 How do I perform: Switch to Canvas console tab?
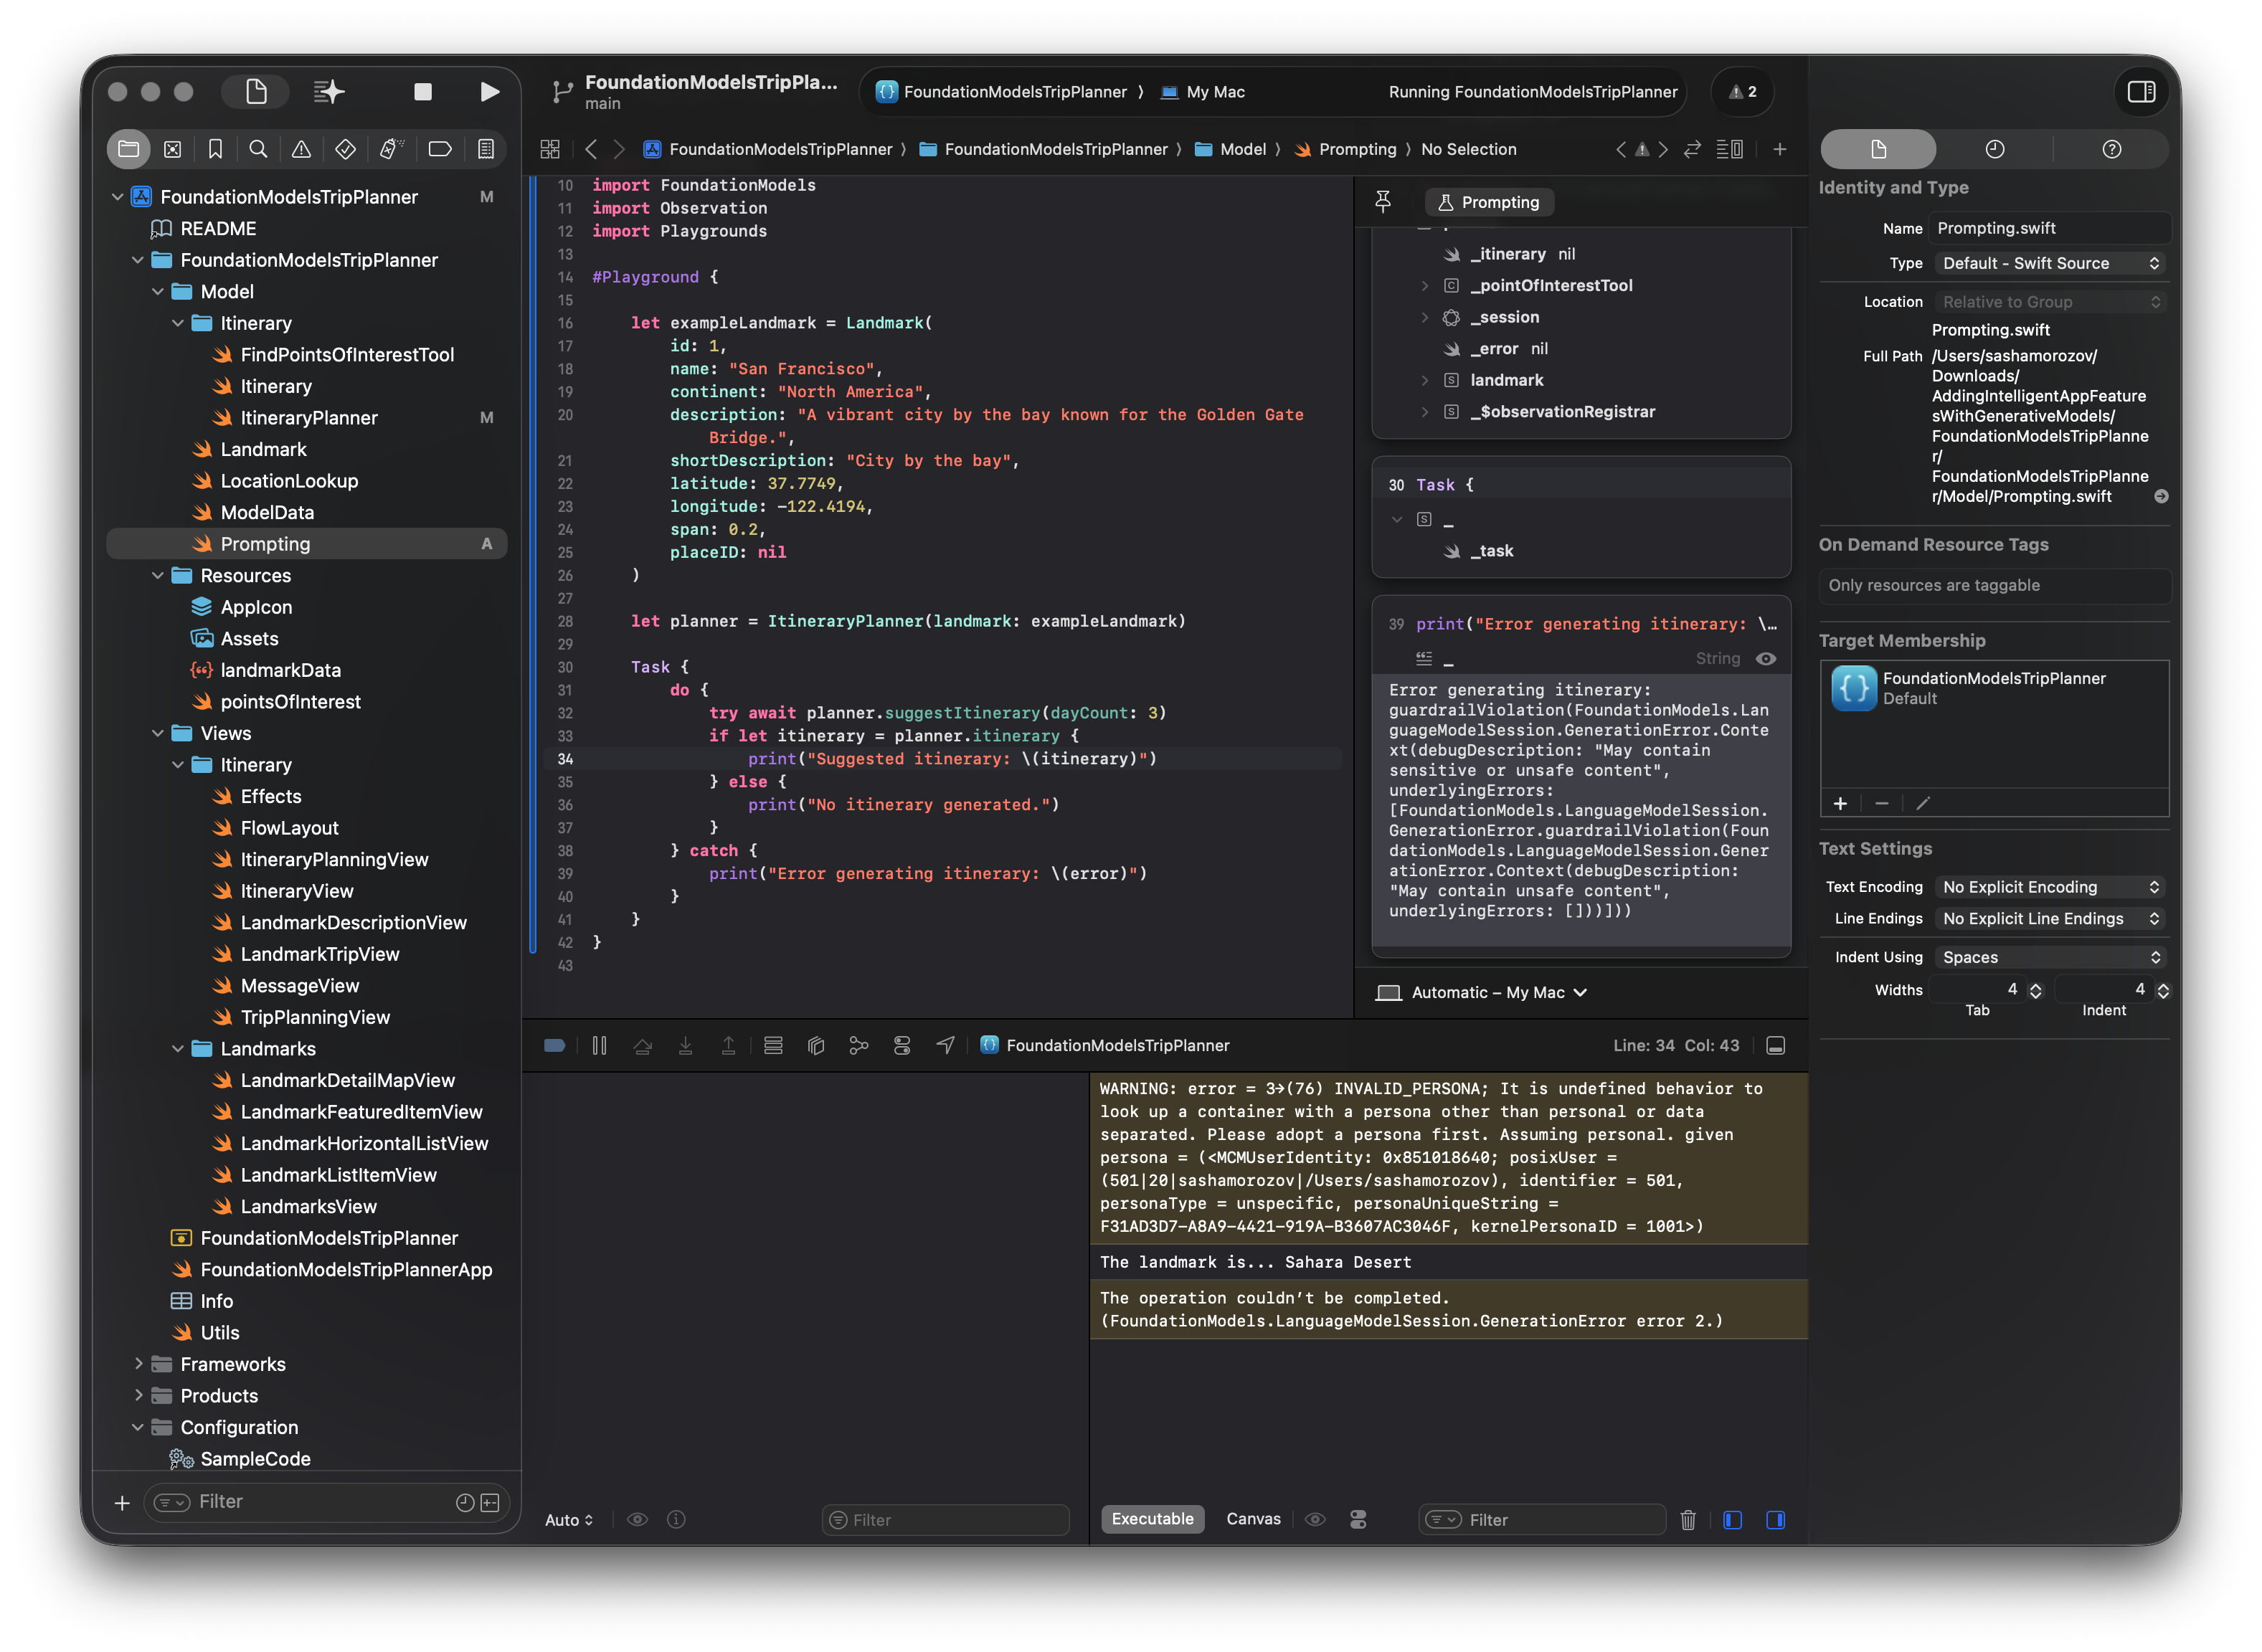1253,1519
